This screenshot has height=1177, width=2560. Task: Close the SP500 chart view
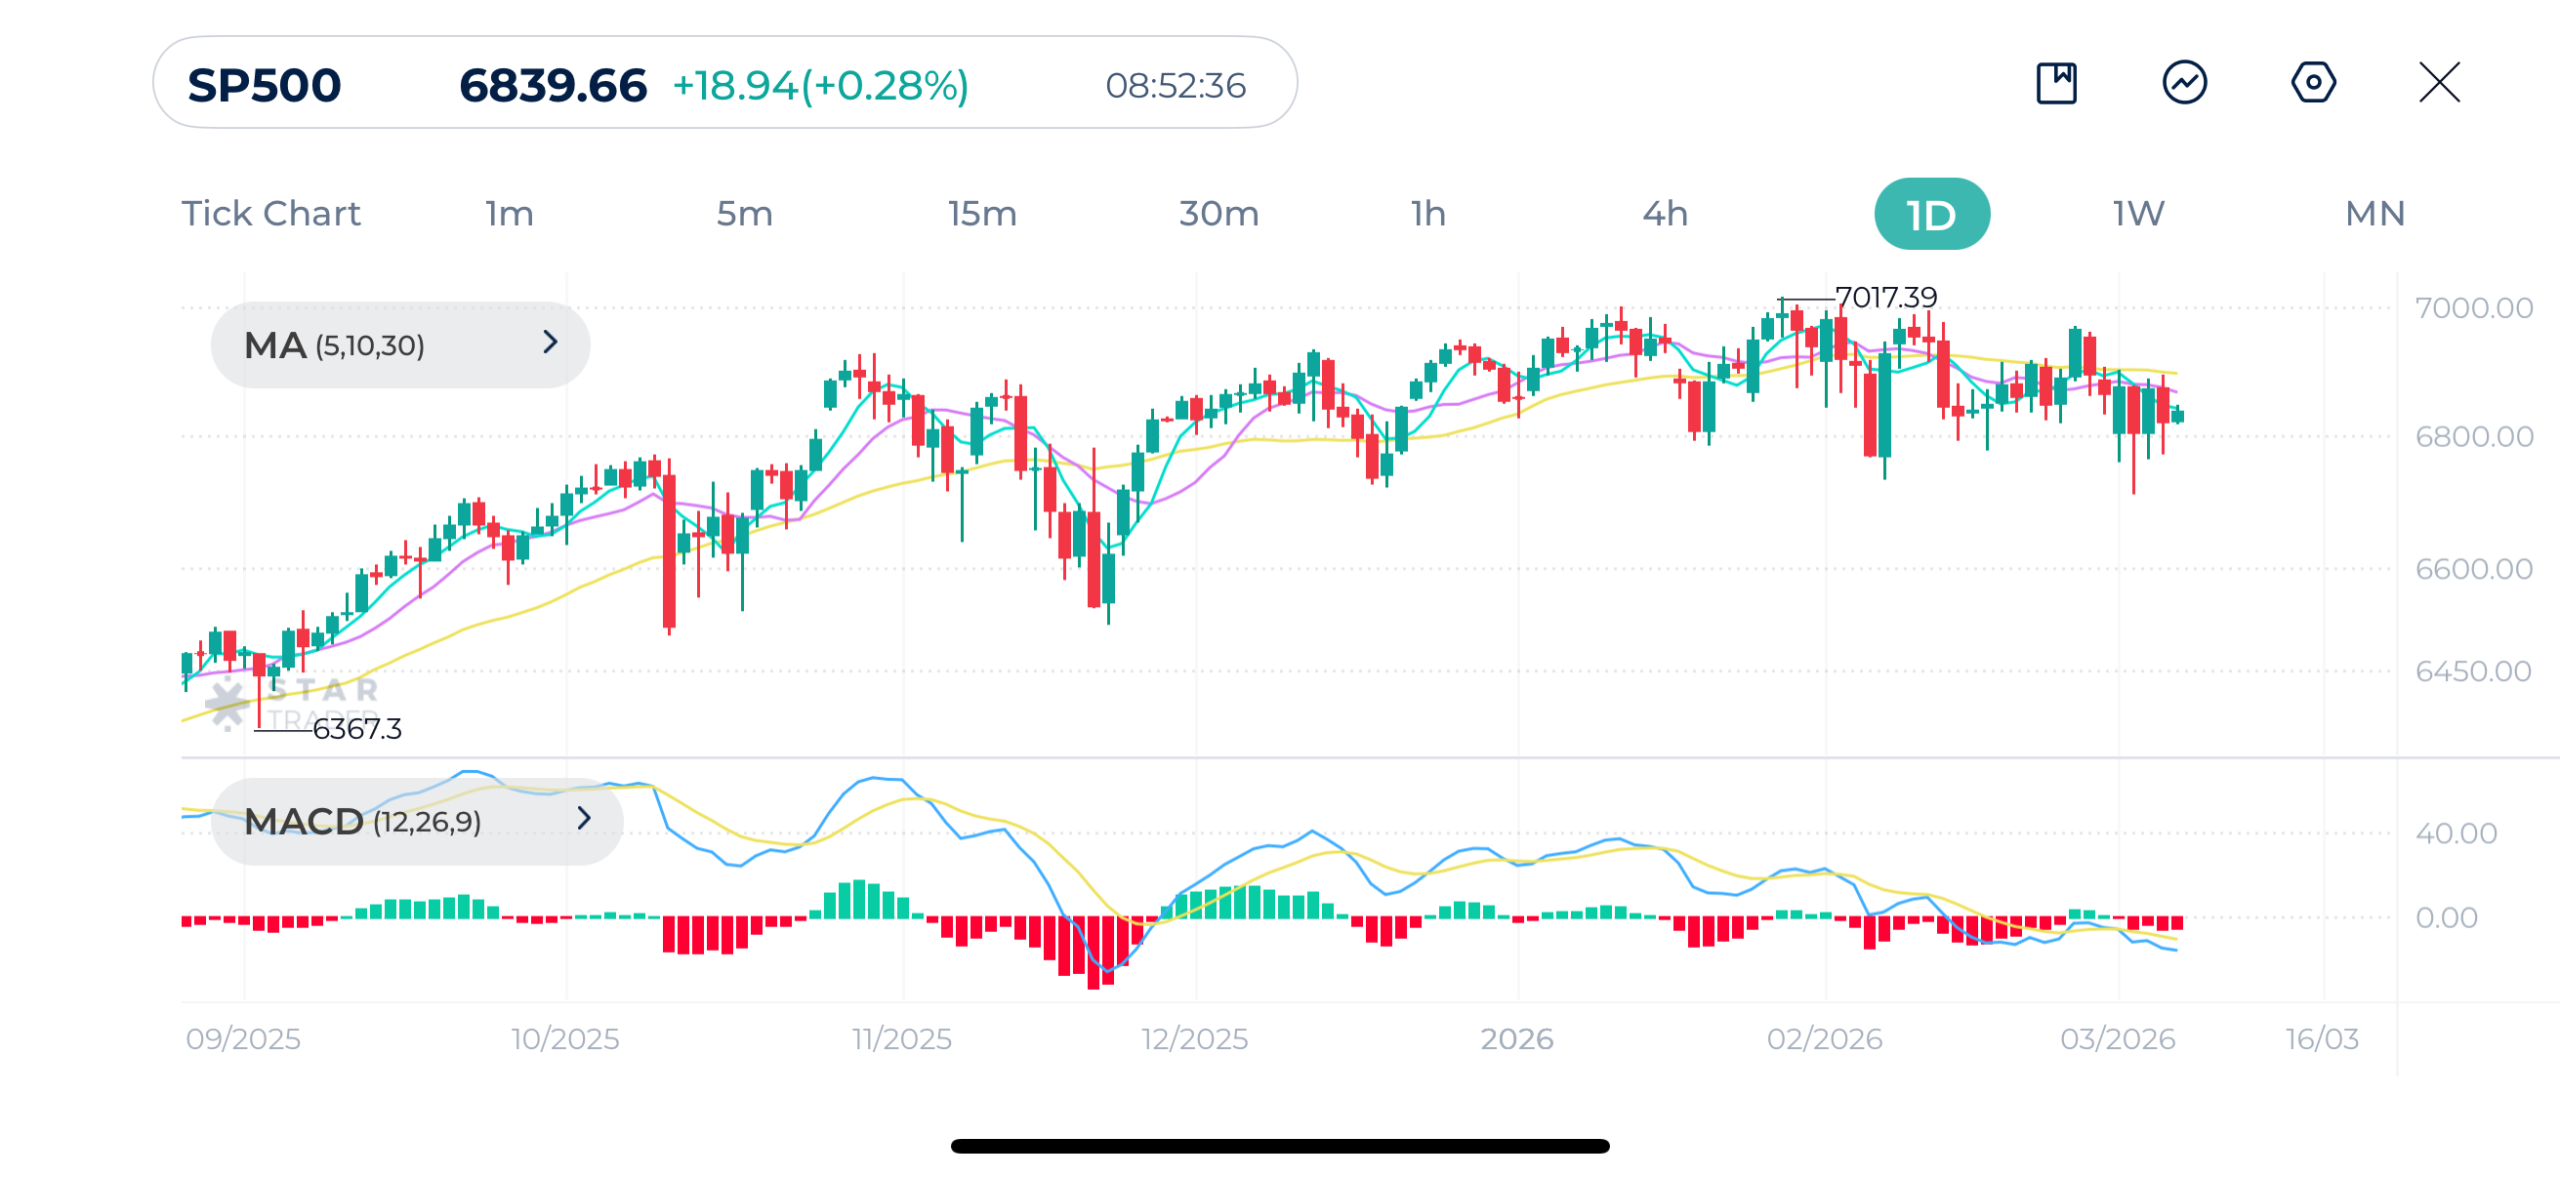2440,84
